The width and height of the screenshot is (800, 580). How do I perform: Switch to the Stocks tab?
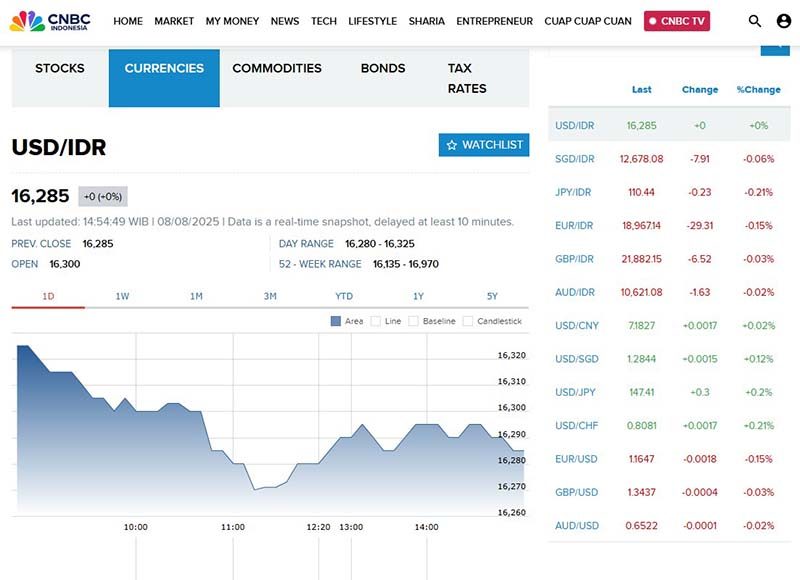[60, 69]
